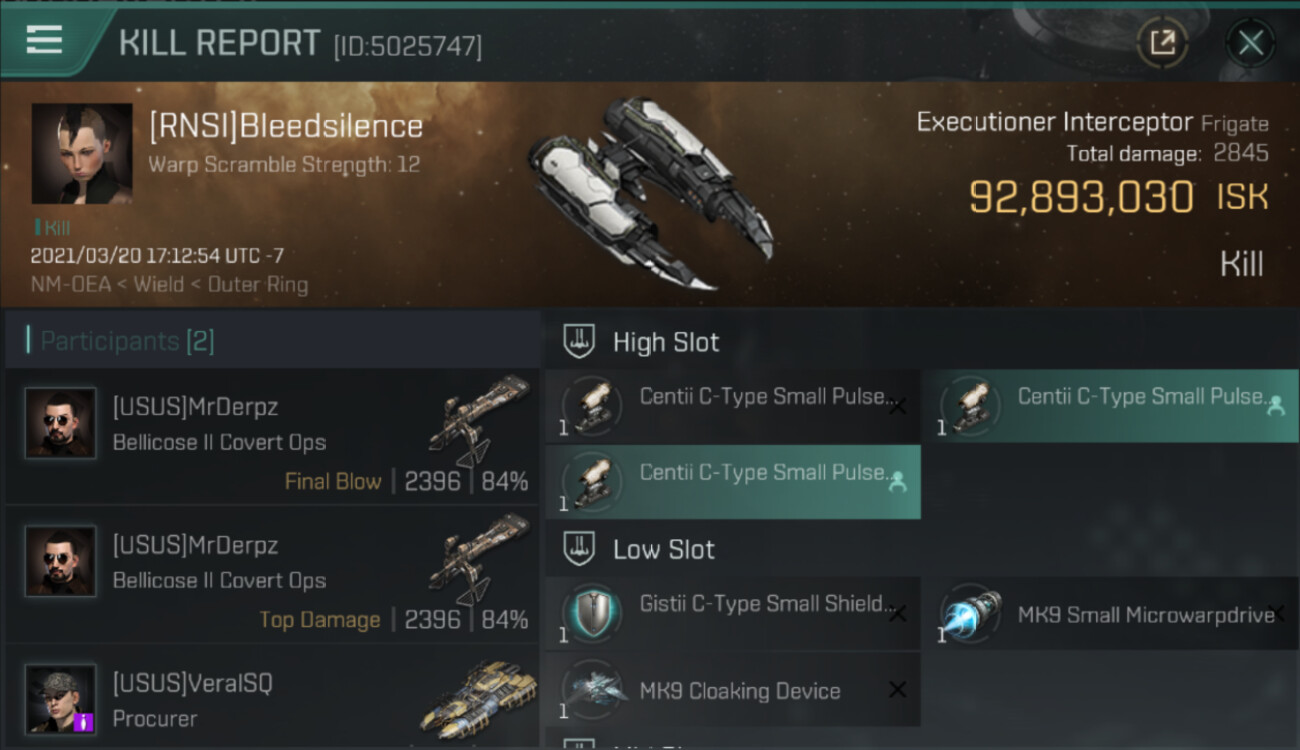
Task: Click the NM-OEA system location link
Action: coord(64,285)
